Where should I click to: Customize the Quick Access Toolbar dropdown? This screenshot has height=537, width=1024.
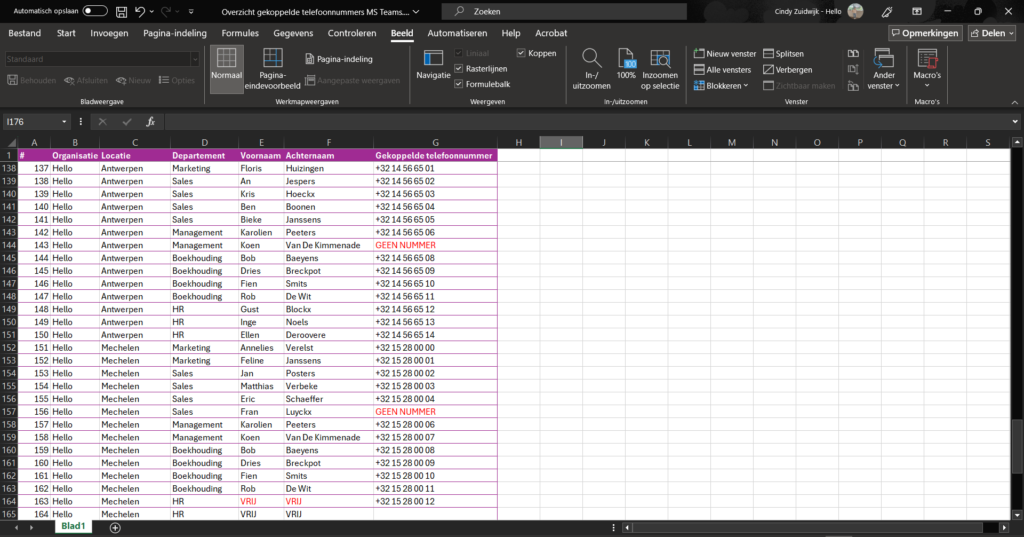click(191, 12)
